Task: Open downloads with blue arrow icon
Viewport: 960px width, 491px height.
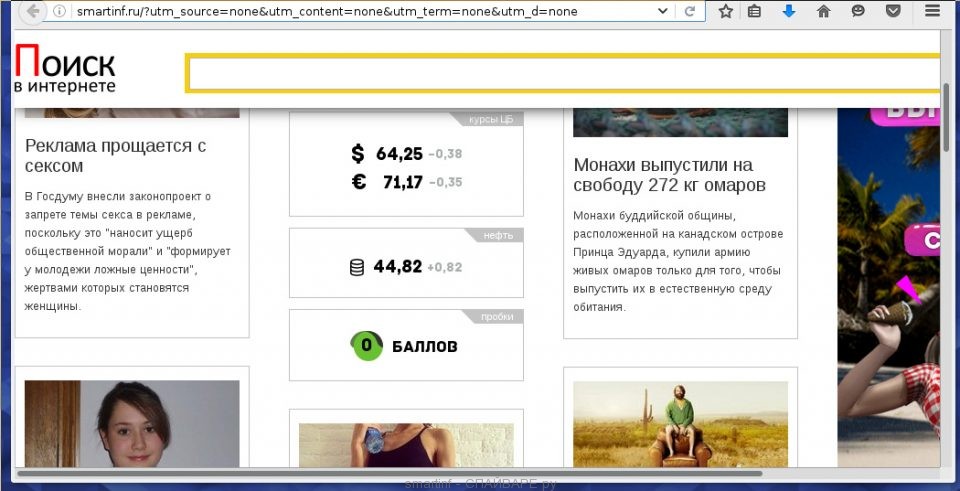Action: [x=789, y=11]
